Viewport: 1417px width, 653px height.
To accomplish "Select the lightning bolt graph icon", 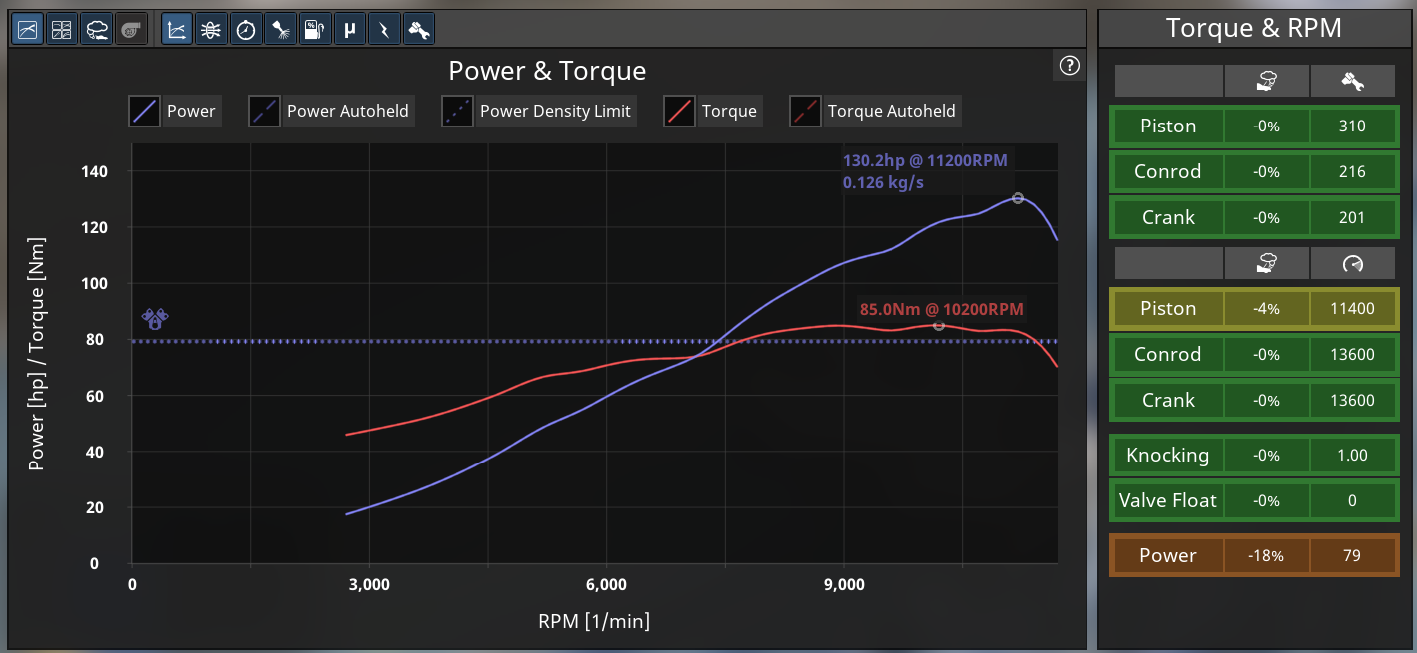I will pyautogui.click(x=383, y=30).
